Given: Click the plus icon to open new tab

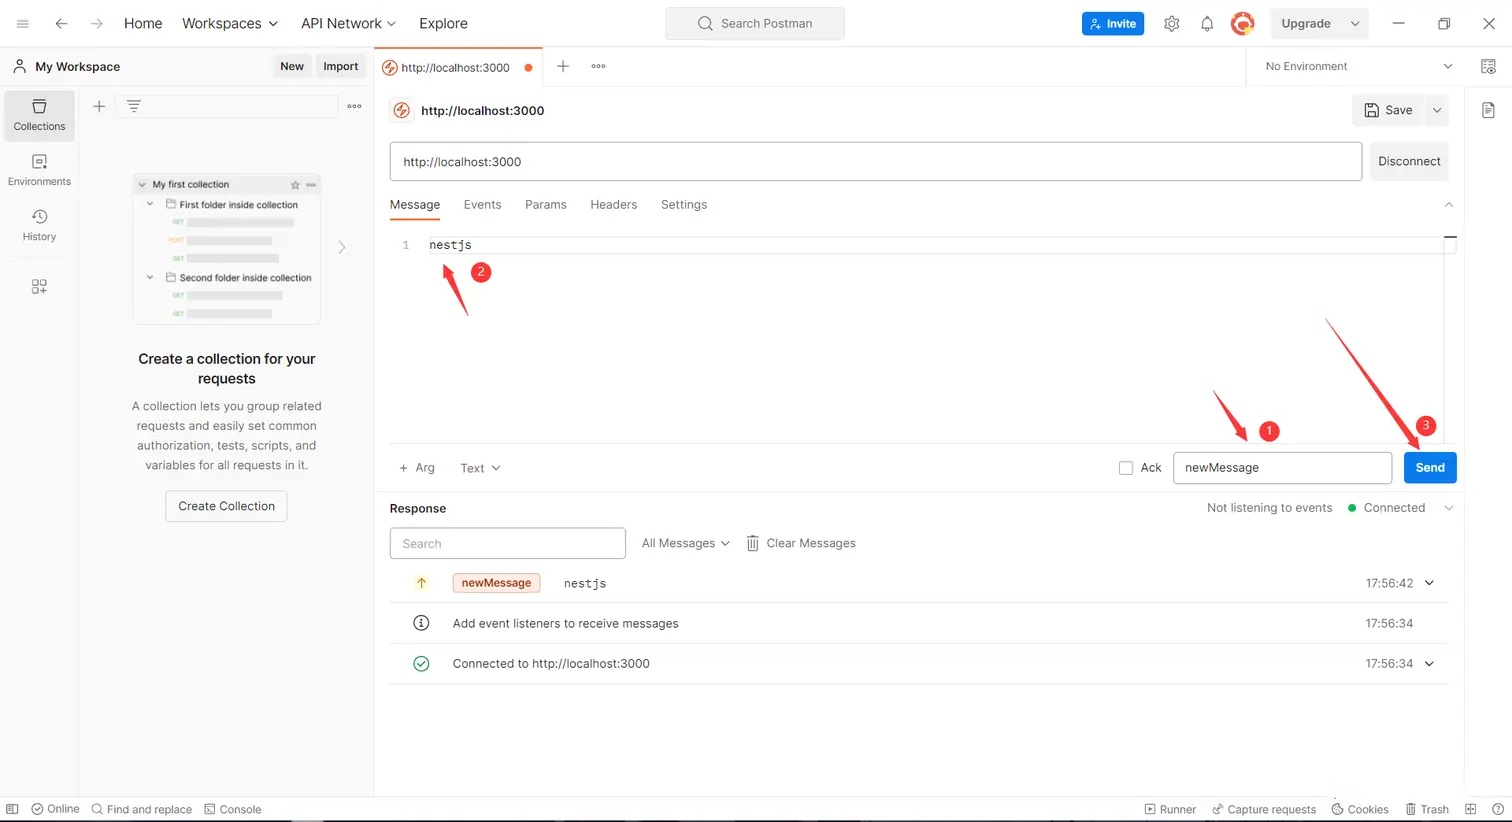Looking at the screenshot, I should (x=563, y=66).
